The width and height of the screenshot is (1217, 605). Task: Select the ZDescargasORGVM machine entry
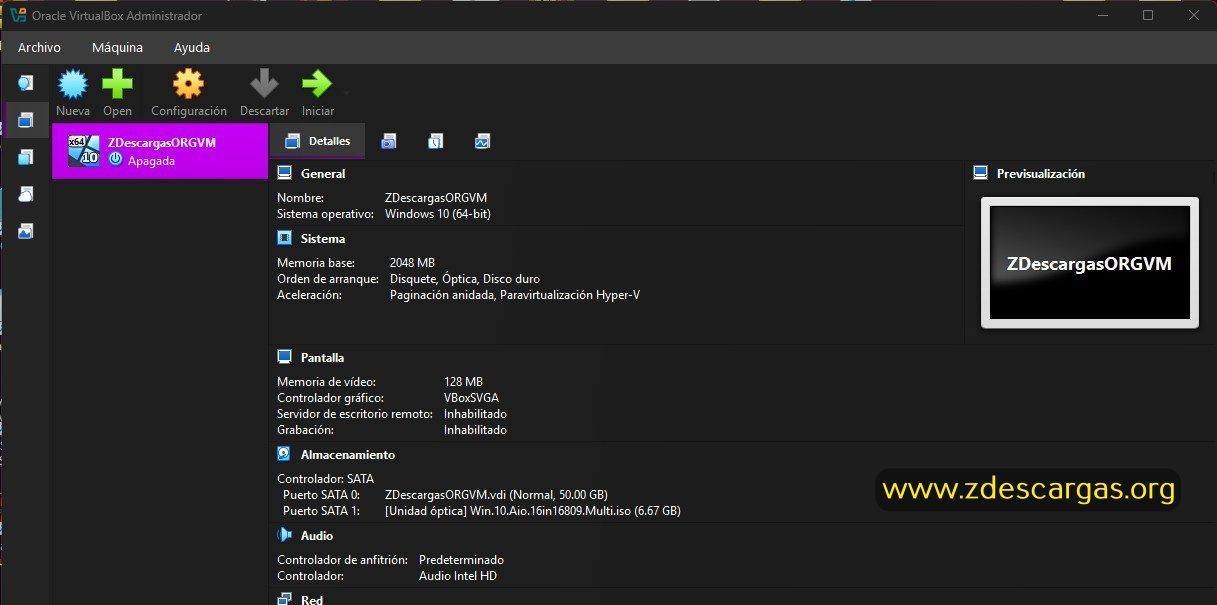pyautogui.click(x=160, y=151)
